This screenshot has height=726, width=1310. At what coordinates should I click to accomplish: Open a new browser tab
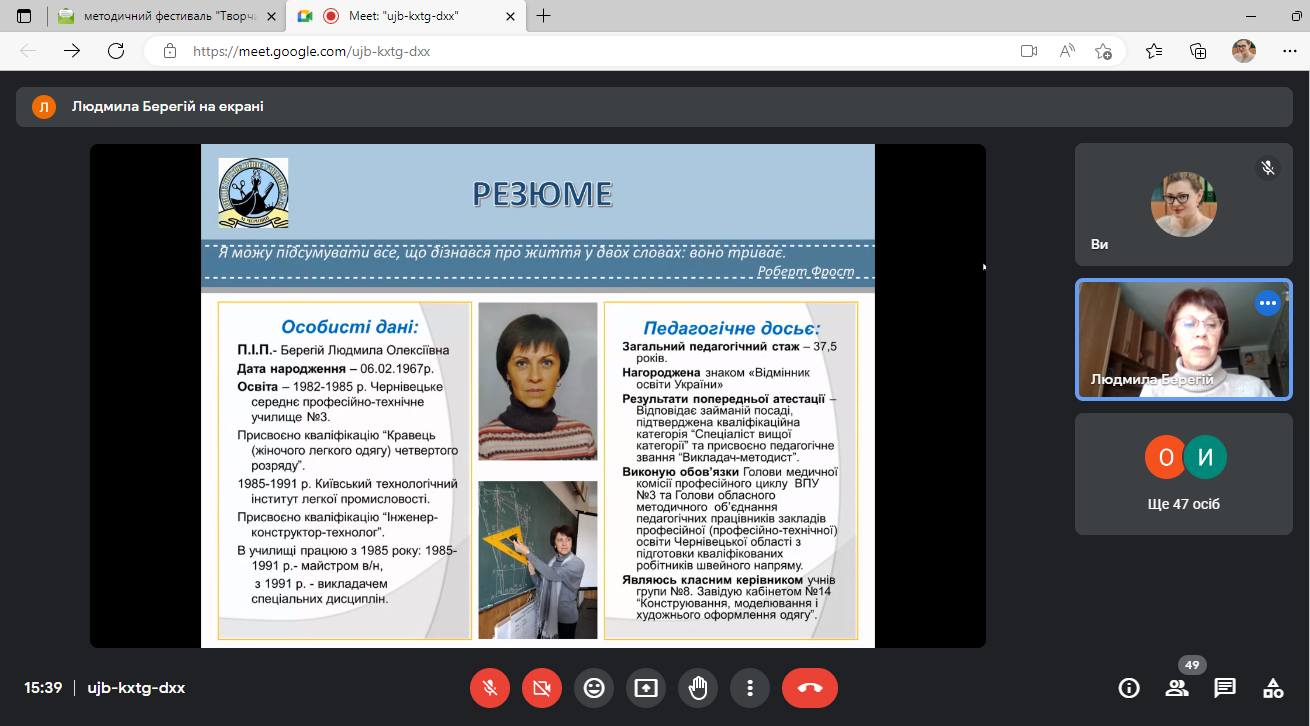[544, 16]
